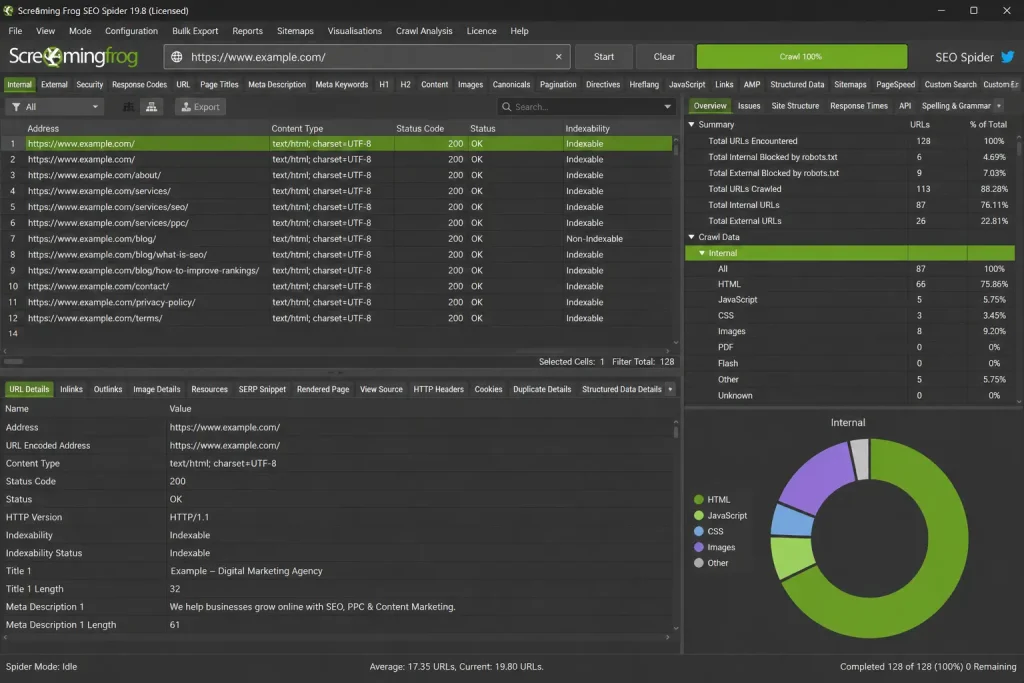Open the All filter dropdown

point(55,106)
